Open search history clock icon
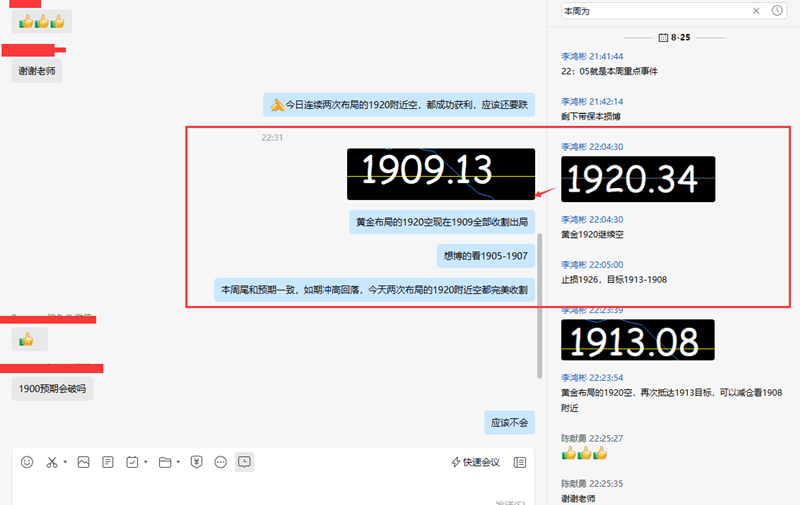 777,10
